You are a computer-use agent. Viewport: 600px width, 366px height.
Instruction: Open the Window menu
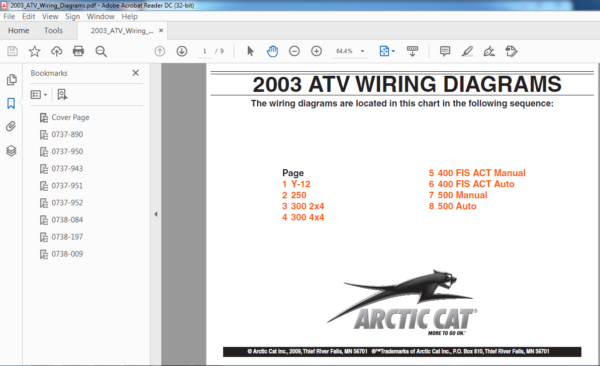point(101,16)
